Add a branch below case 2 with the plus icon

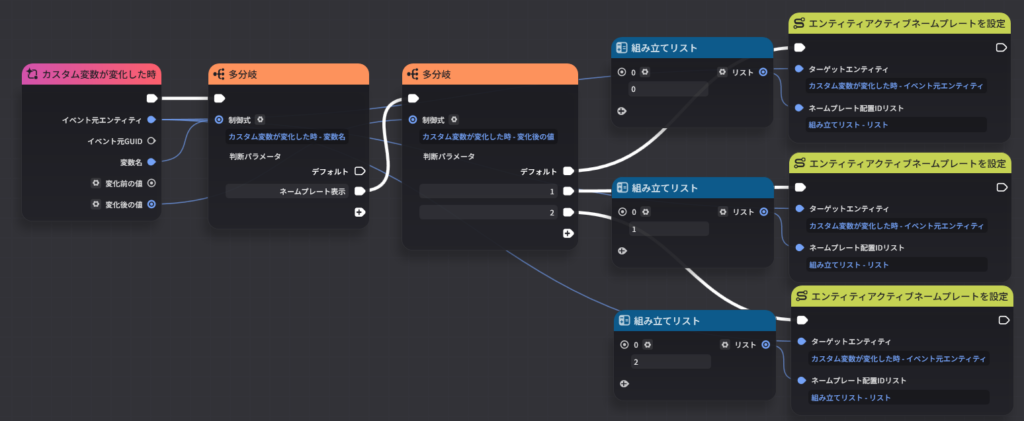tap(568, 233)
